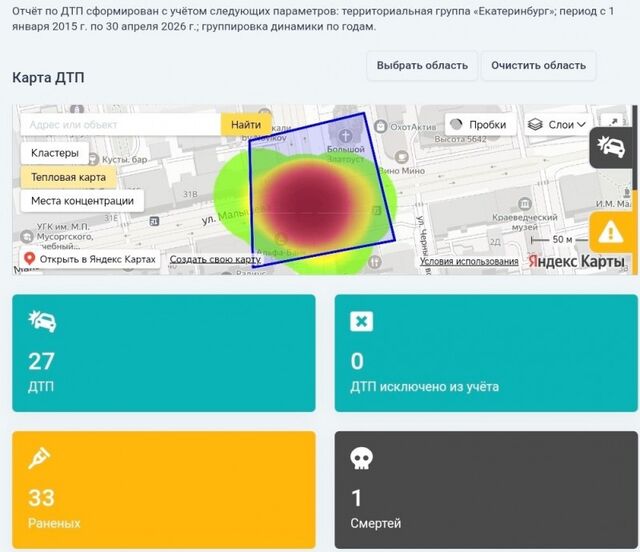The height and width of the screenshot is (552, 640).
Task: Click the skull icon on deaths card
Action: [361, 458]
